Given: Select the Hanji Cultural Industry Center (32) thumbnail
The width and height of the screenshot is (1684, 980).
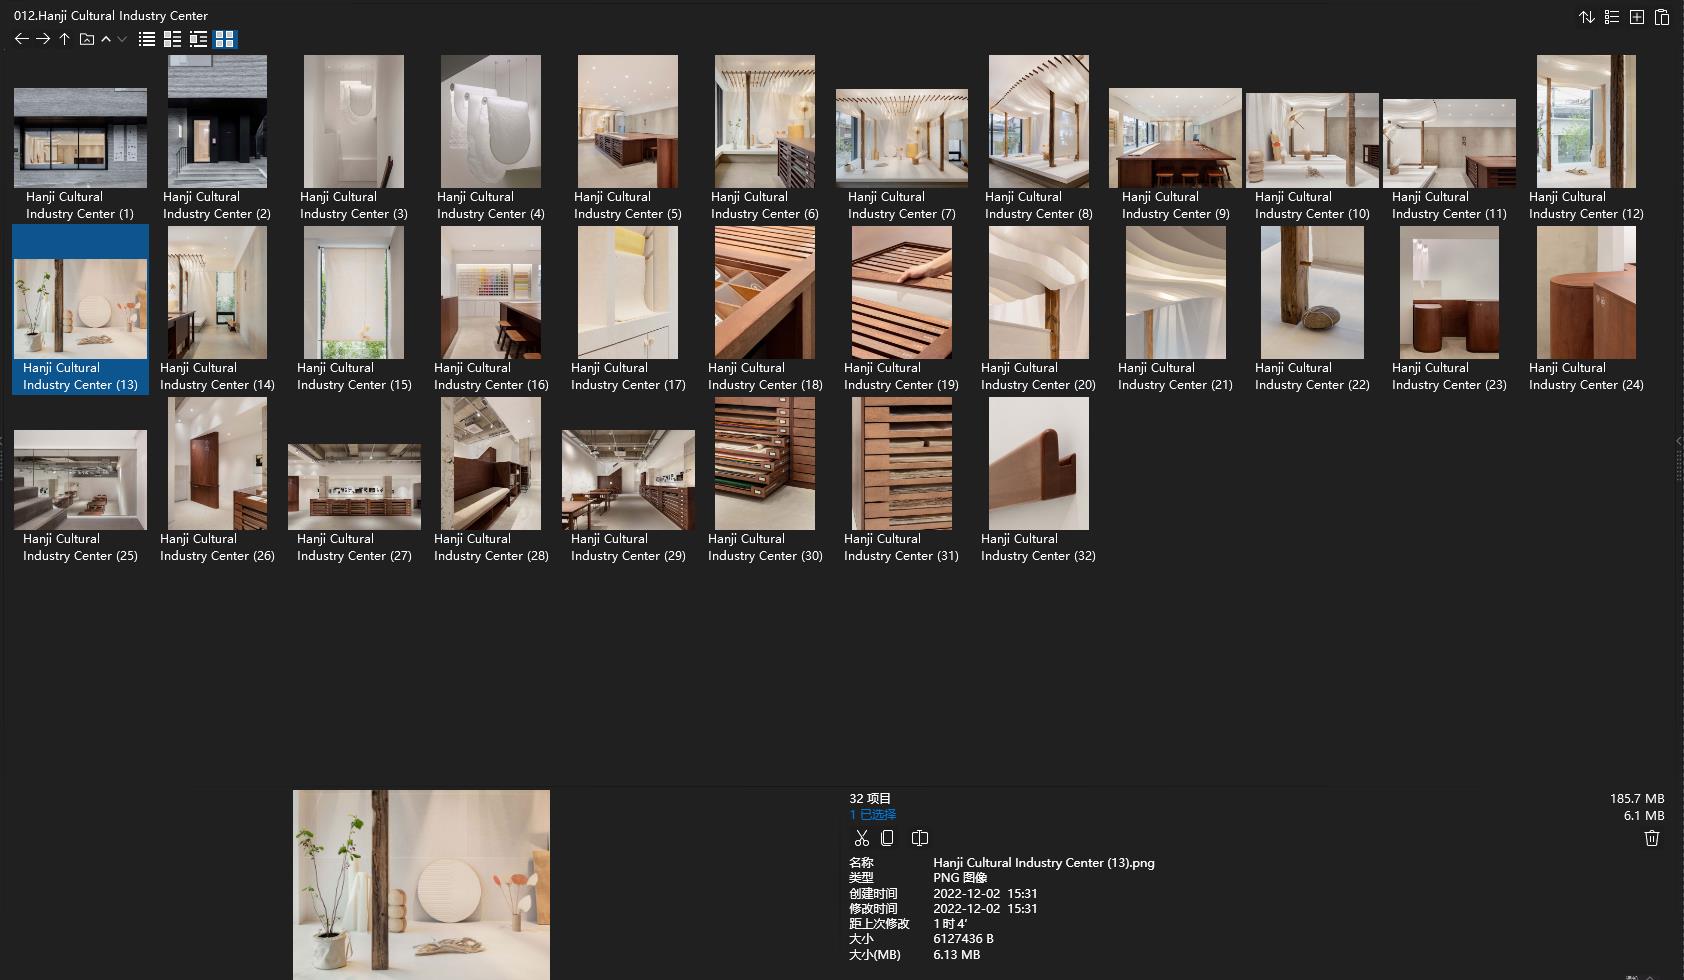Looking at the screenshot, I should click(x=1038, y=462).
